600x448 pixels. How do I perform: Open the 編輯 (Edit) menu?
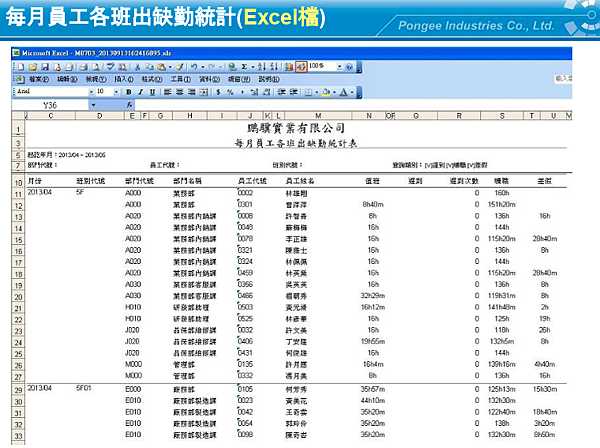[x=67, y=79]
